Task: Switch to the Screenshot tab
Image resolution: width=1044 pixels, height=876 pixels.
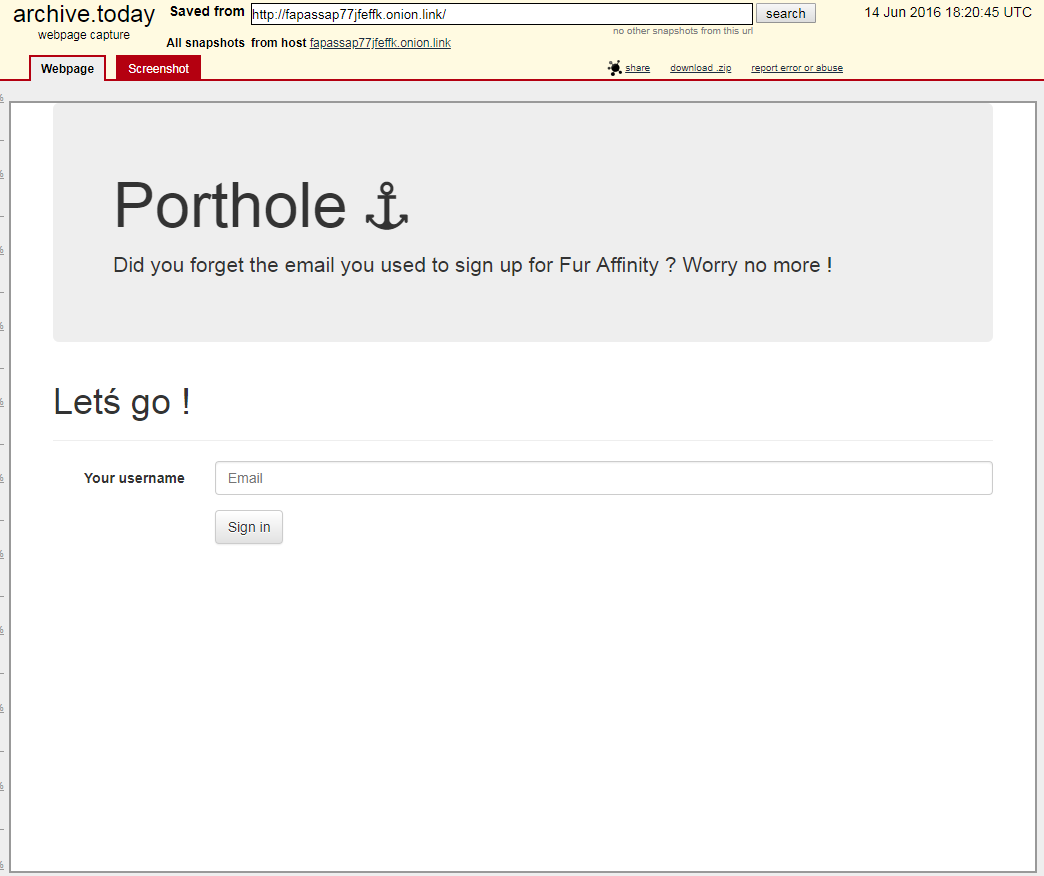Action: [158, 69]
